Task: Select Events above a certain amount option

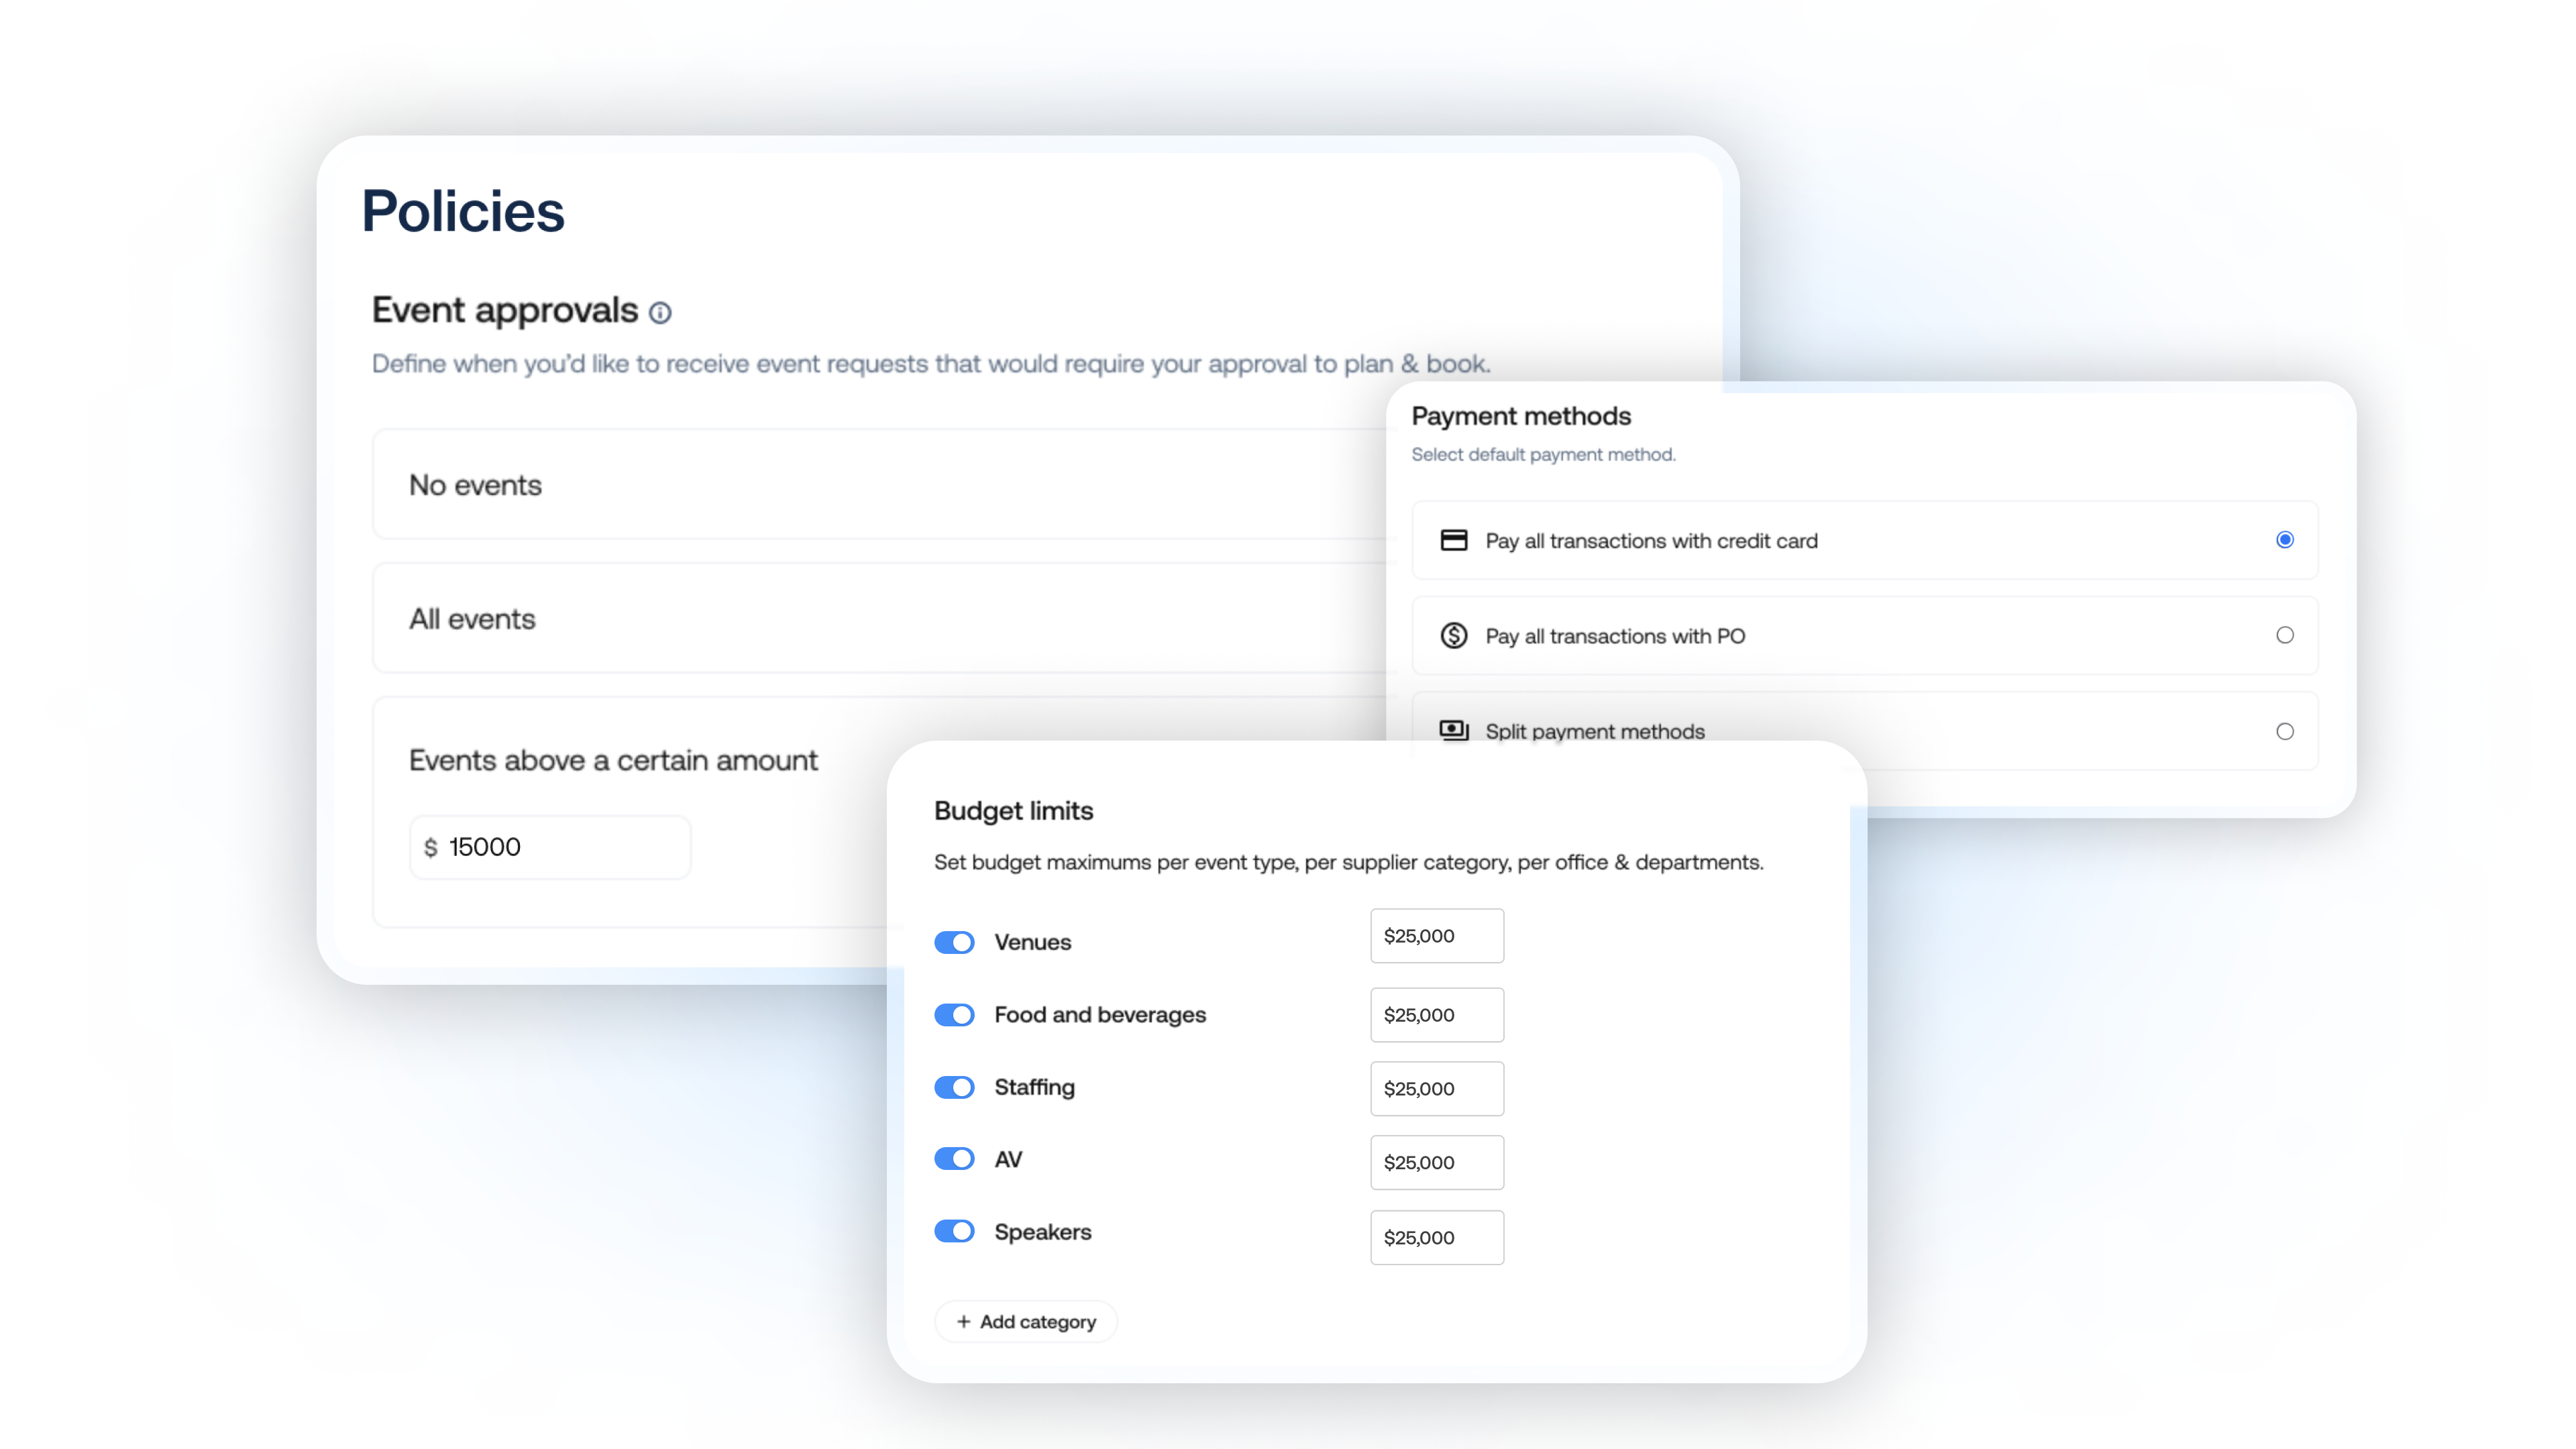Action: click(x=613, y=760)
